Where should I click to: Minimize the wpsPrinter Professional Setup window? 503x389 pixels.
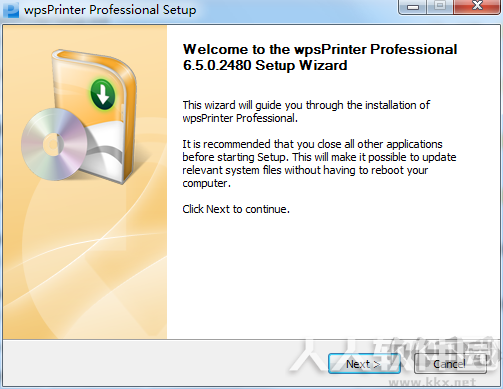(413, 7)
